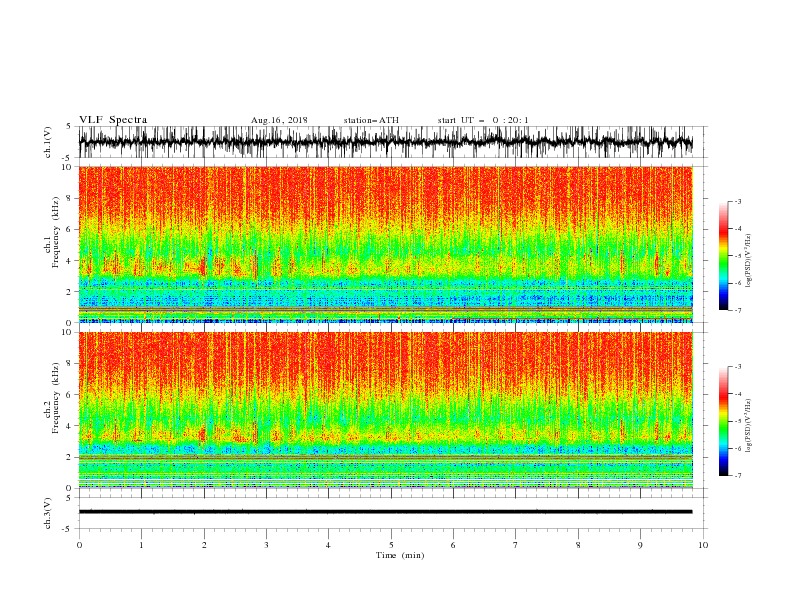Image resolution: width=792 pixels, height=612 pixels.
Task: Click the ch.1 voltage waveform trace
Action: (385, 142)
